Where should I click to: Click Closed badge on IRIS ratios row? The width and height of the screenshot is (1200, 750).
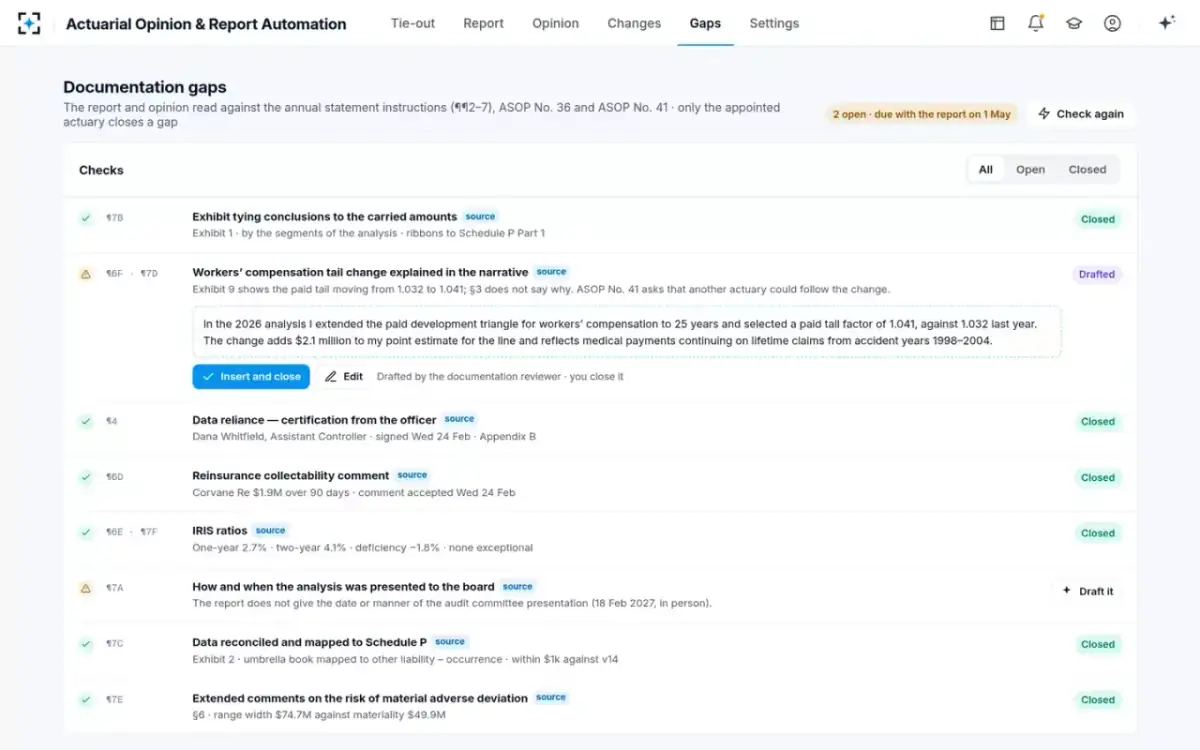1098,533
